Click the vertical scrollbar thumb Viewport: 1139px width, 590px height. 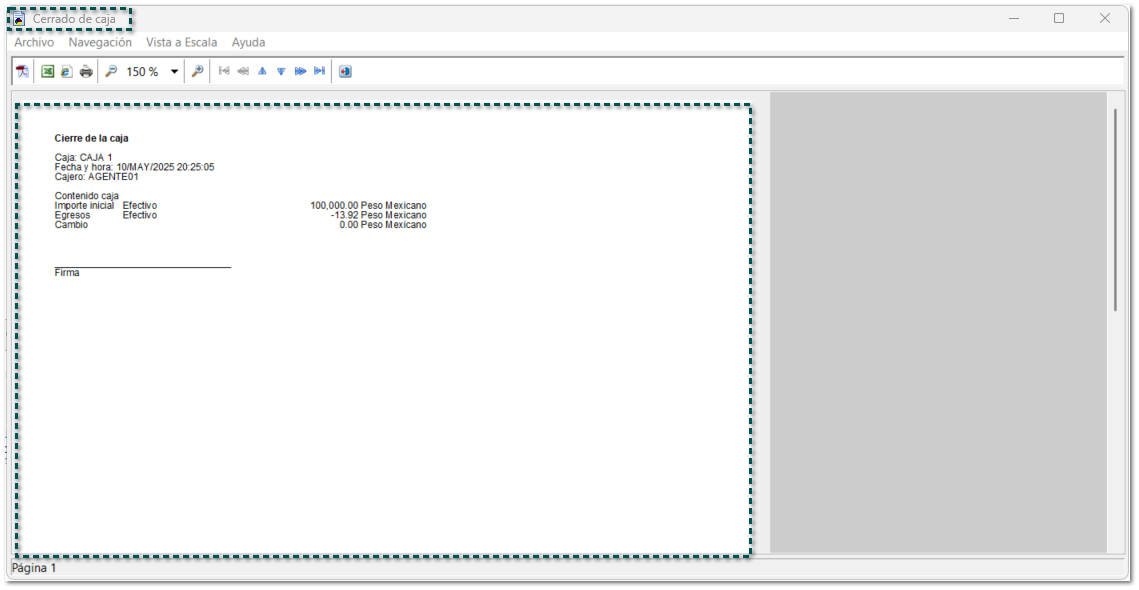point(1116,211)
